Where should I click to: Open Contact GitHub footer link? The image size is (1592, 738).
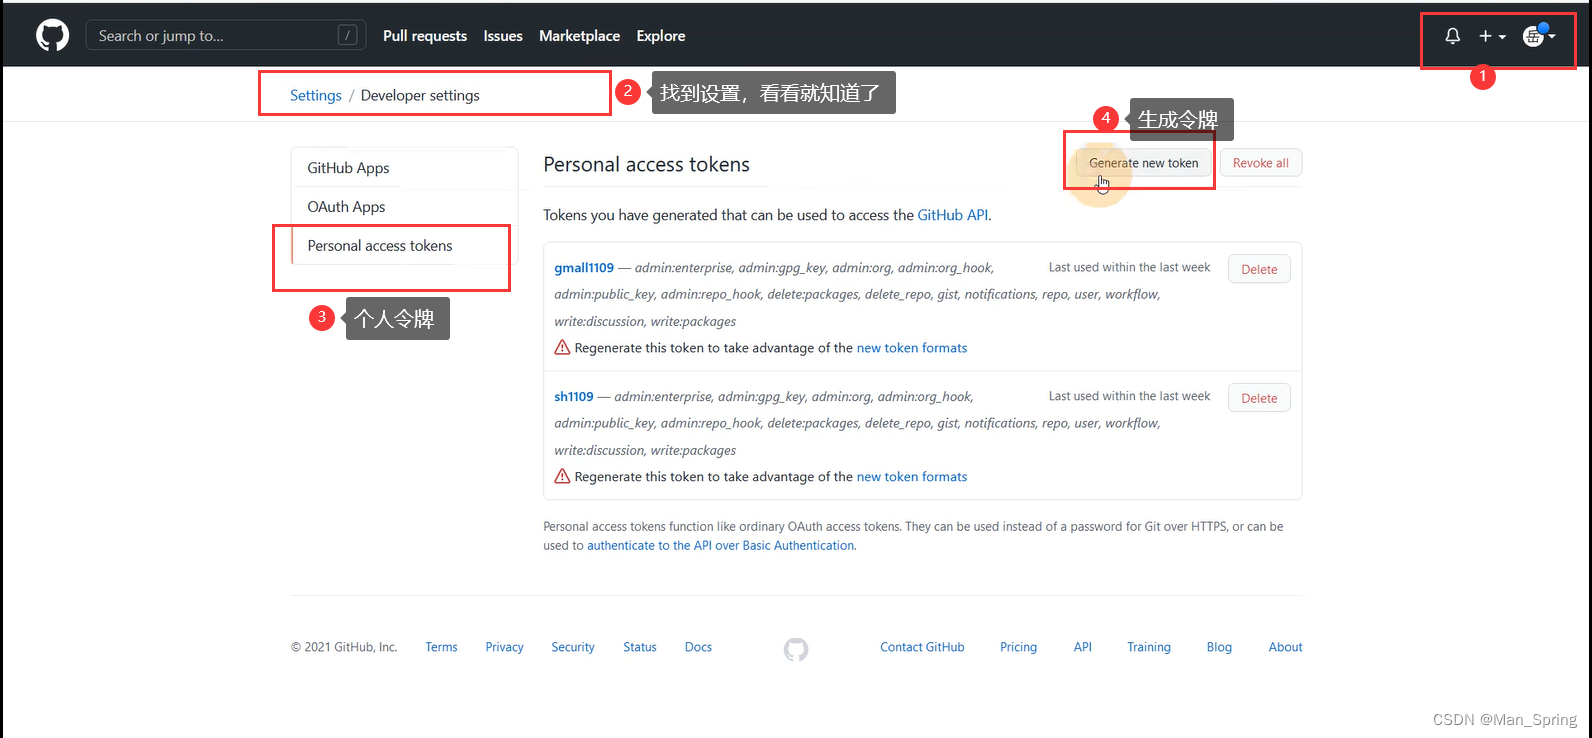(x=922, y=647)
